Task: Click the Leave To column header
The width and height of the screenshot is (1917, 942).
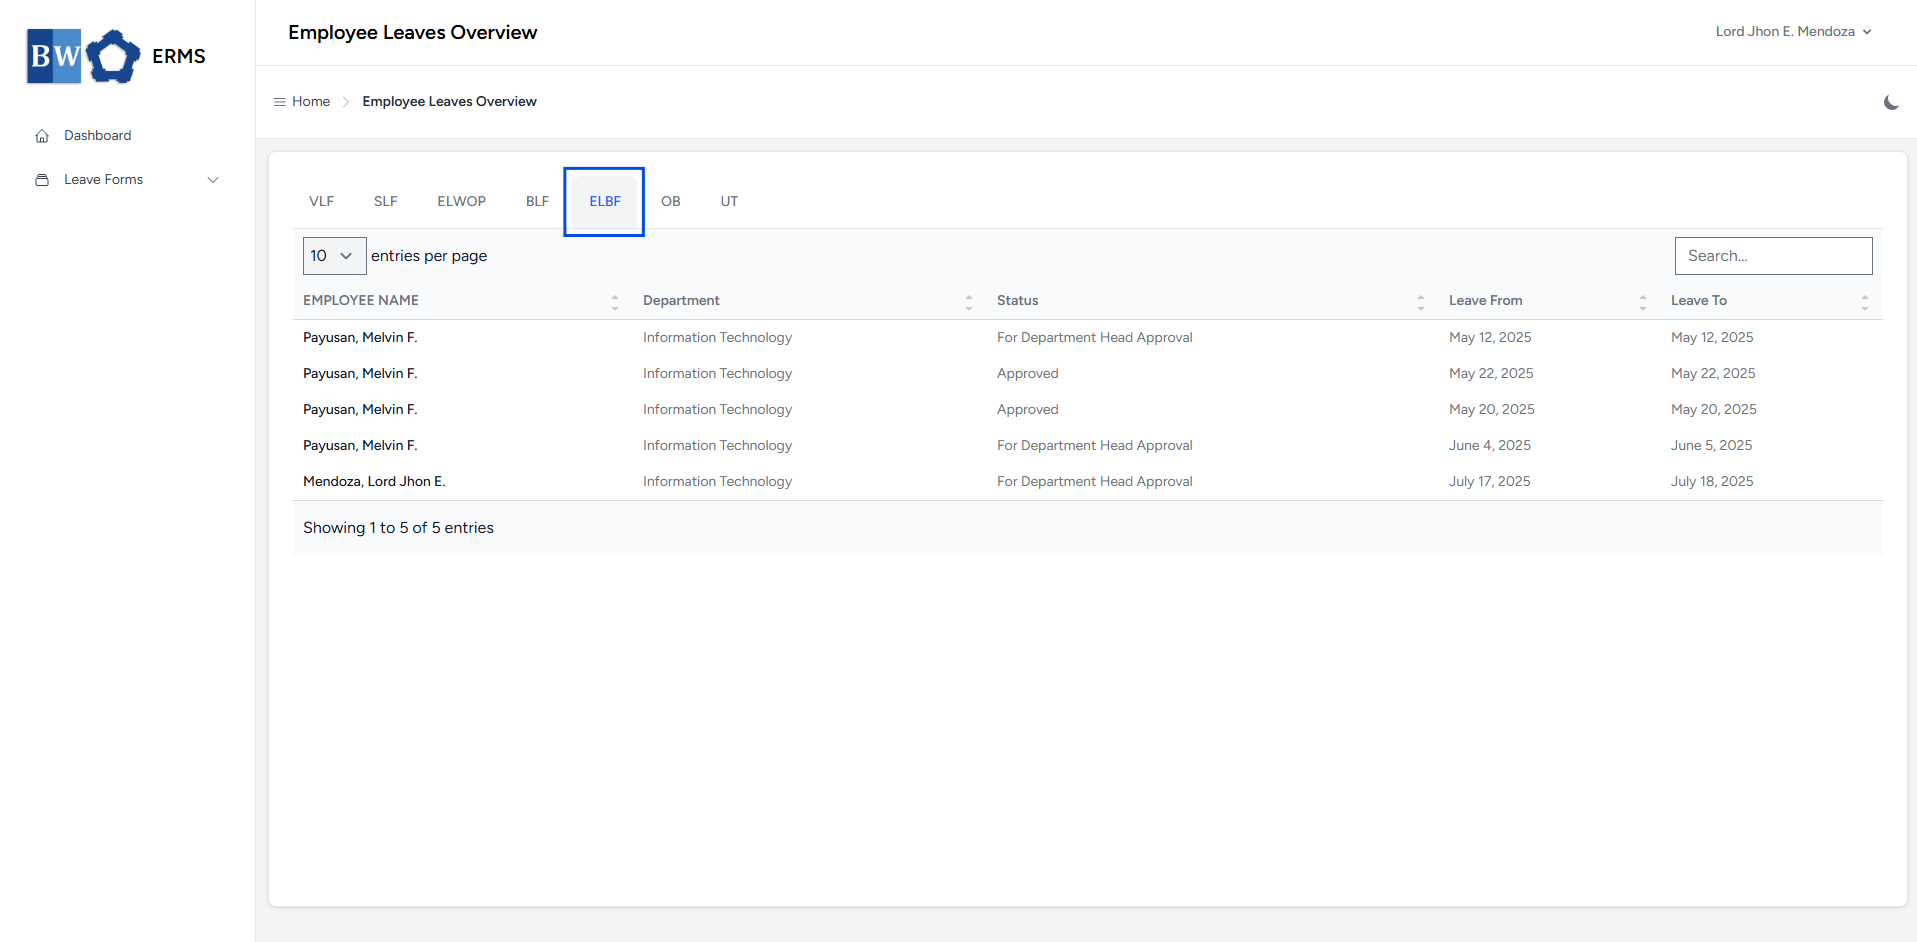Action: point(1699,301)
